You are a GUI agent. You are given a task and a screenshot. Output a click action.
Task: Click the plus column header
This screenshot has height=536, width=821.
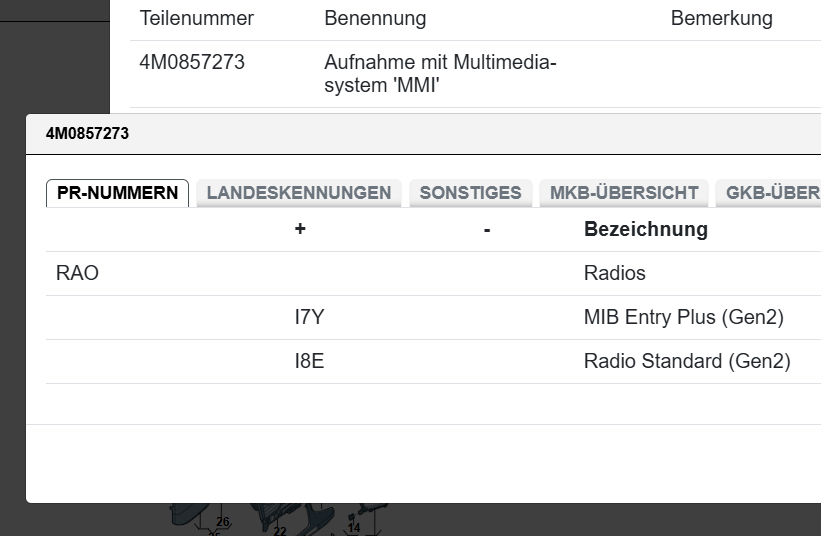(x=300, y=229)
